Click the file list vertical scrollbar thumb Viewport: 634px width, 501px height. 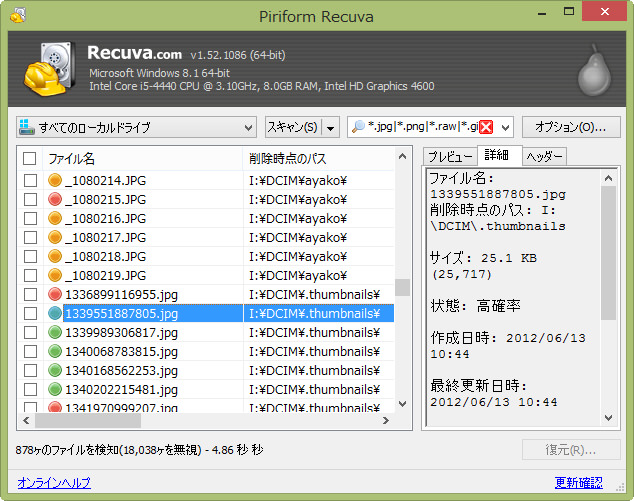click(x=402, y=287)
